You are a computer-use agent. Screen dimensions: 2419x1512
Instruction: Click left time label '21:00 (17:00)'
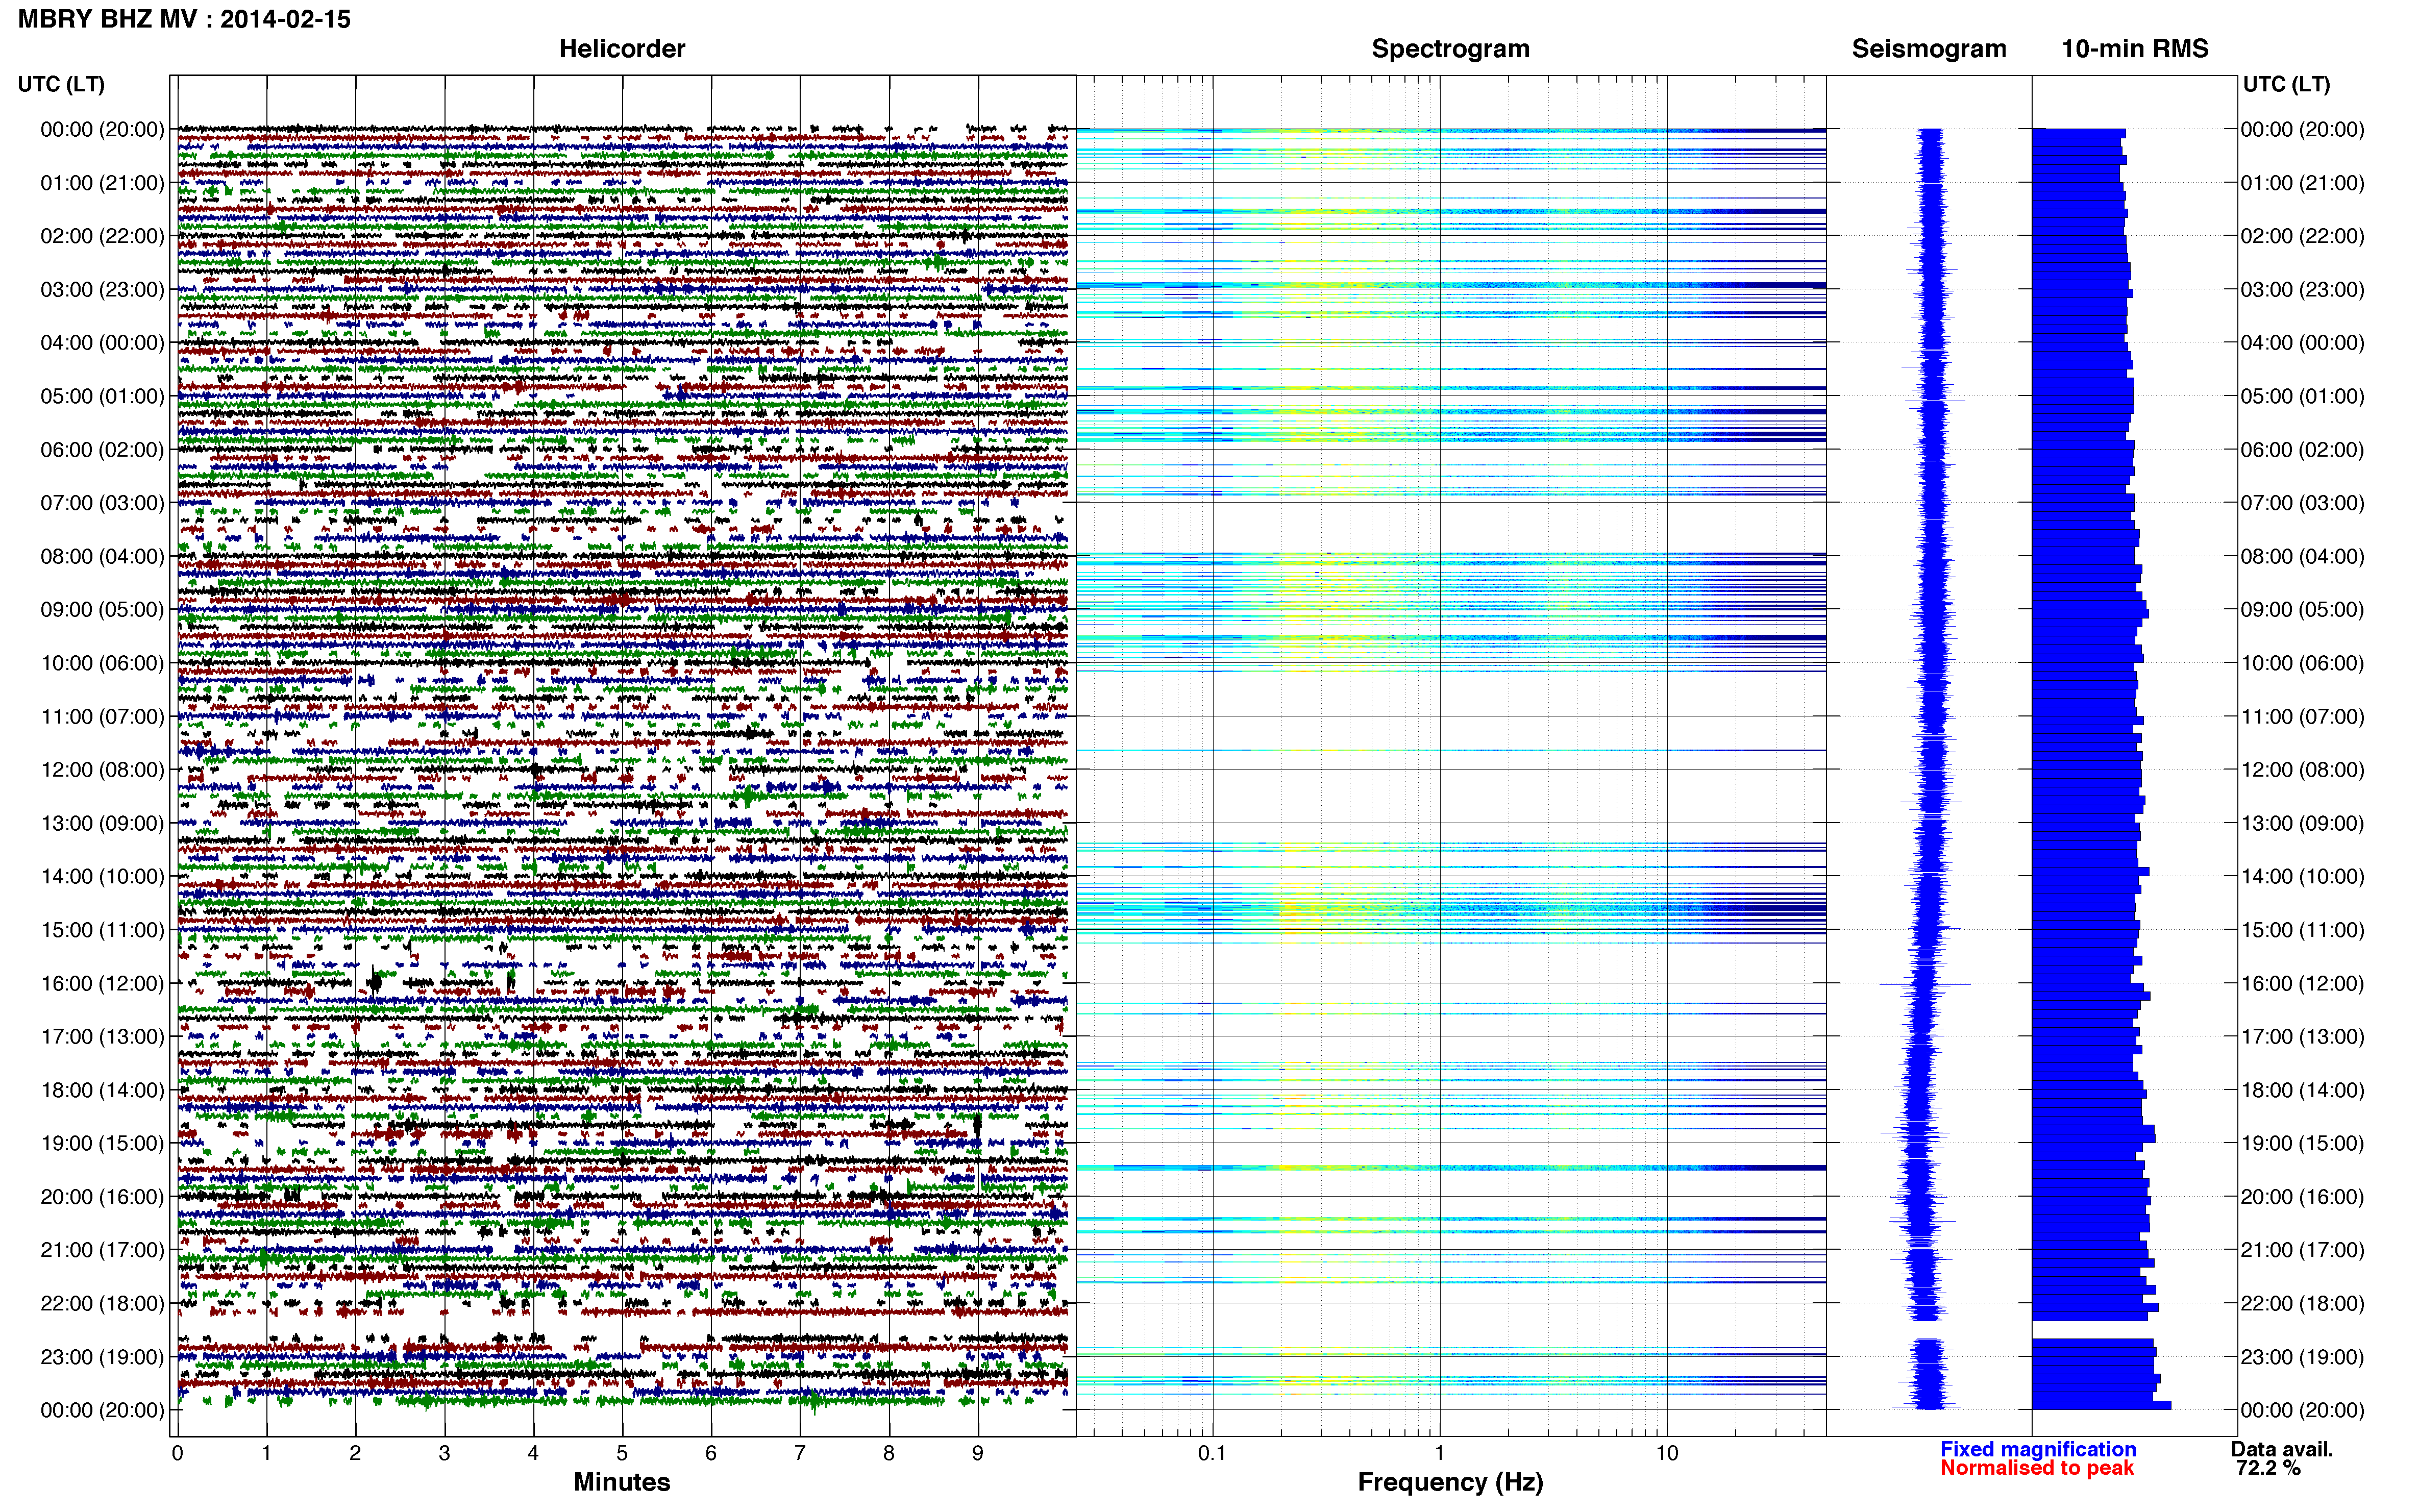click(102, 1250)
